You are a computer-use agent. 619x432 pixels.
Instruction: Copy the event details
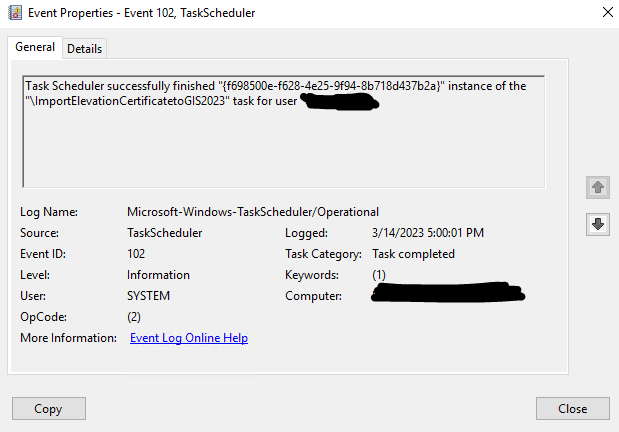49,408
